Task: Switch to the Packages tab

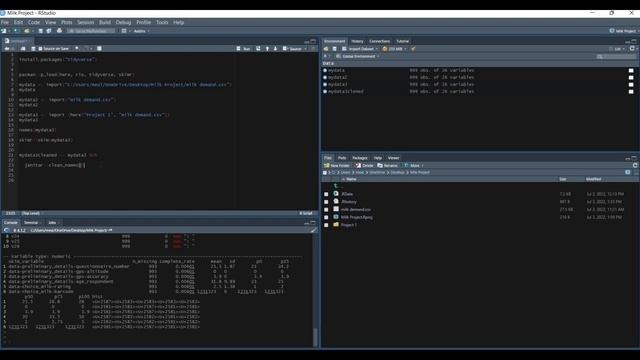Action: coord(360,158)
